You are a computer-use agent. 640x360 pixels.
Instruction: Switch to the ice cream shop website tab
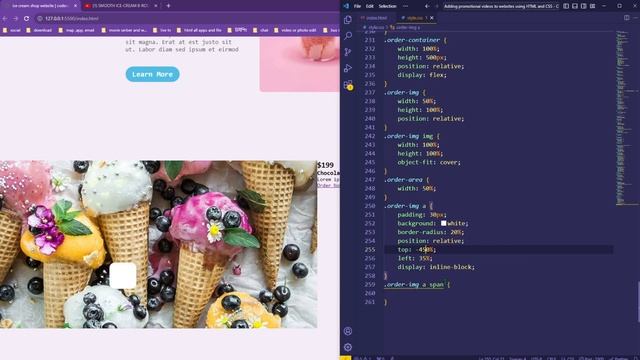(x=40, y=6)
